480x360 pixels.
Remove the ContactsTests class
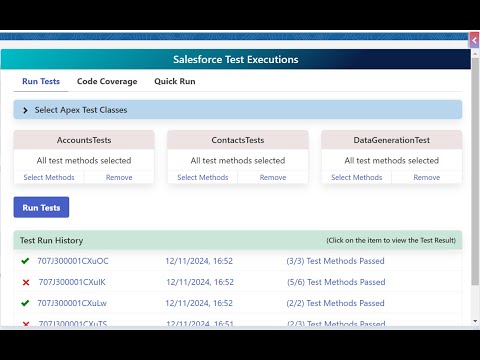(273, 177)
